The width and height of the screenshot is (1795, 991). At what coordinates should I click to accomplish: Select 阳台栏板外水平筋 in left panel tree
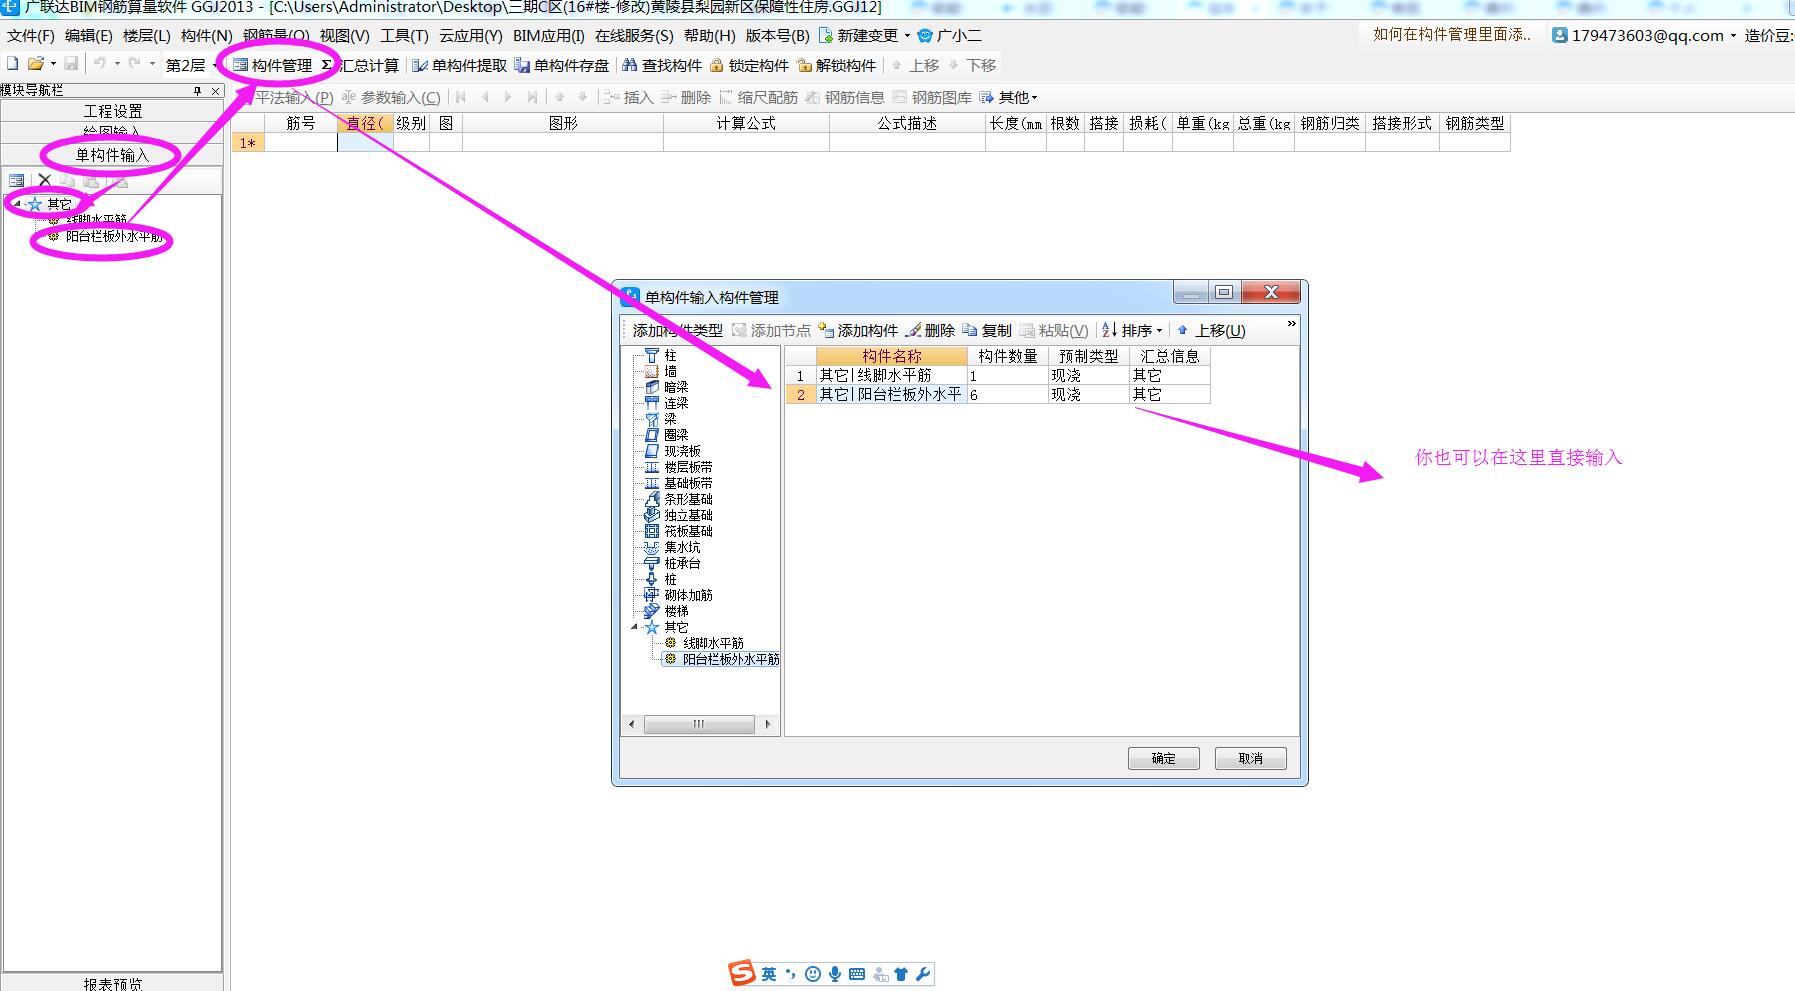(x=114, y=237)
